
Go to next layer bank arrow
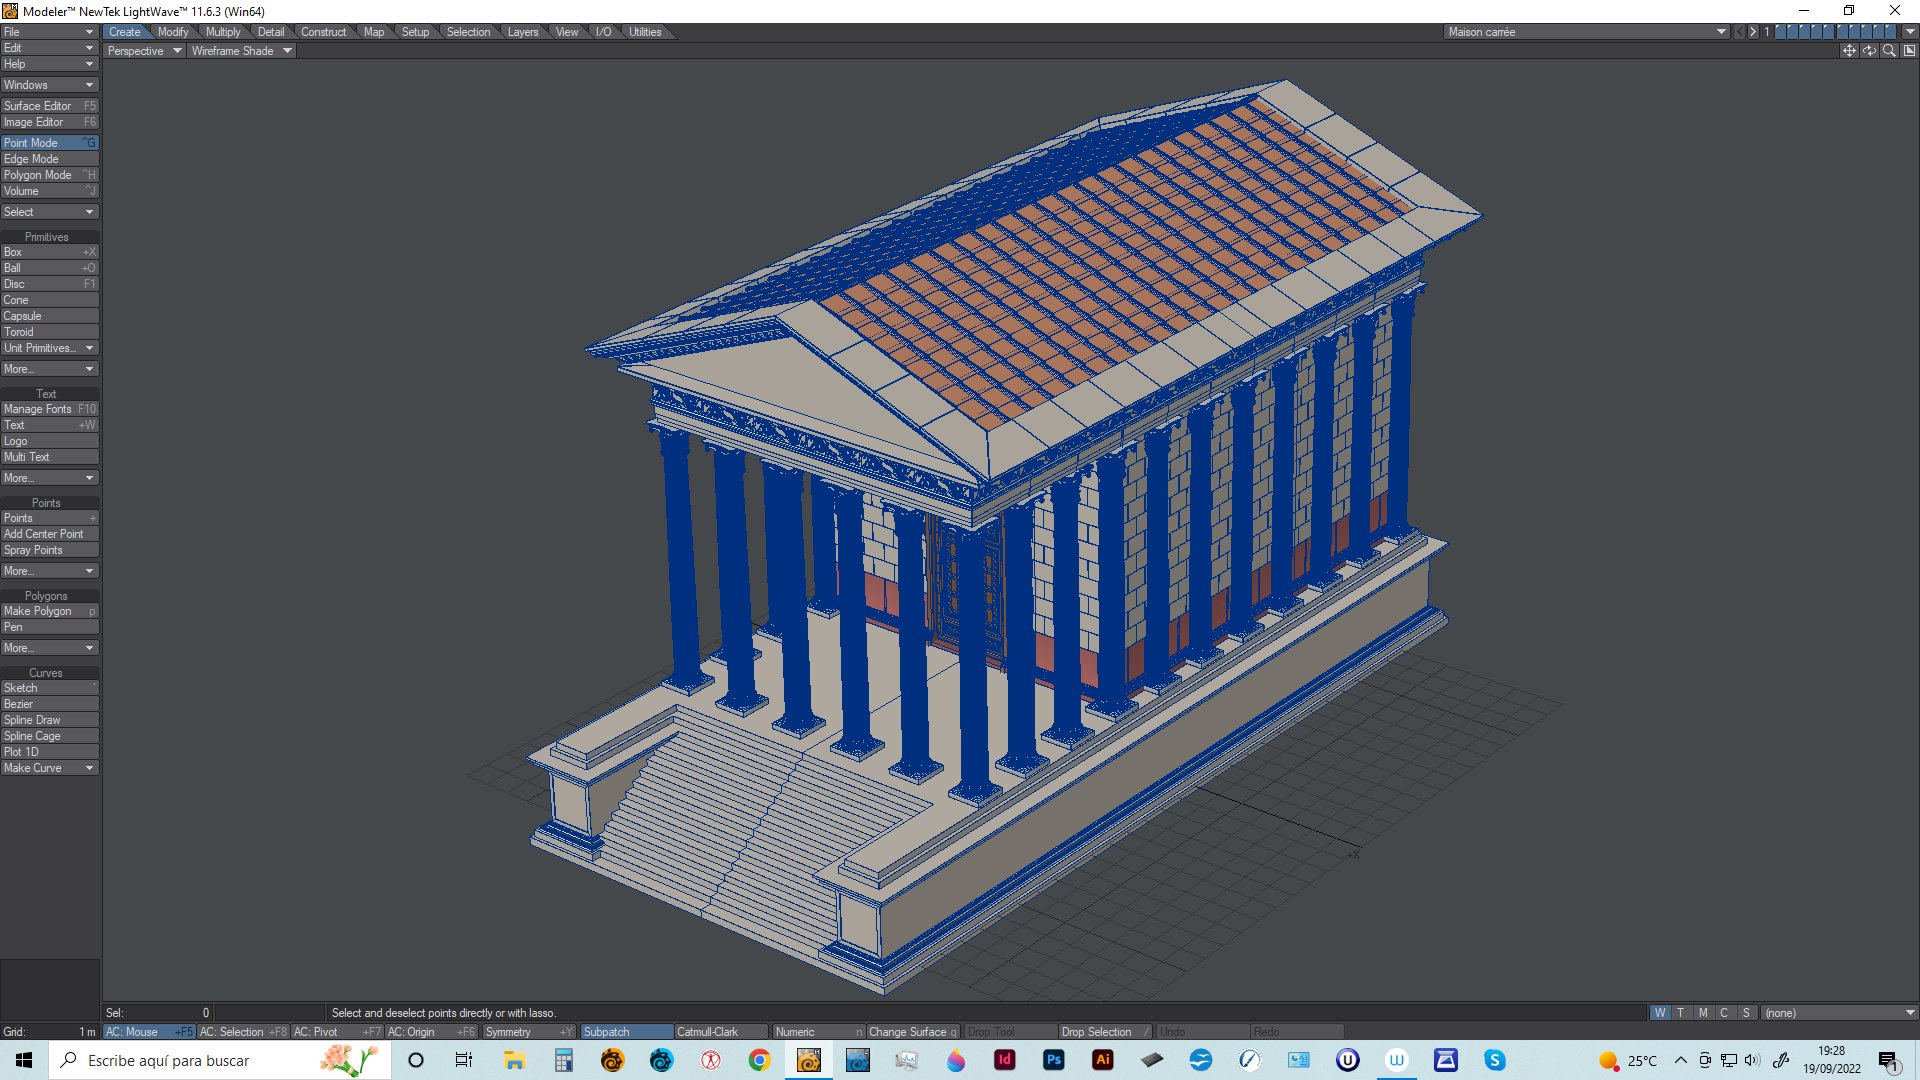coord(1753,32)
